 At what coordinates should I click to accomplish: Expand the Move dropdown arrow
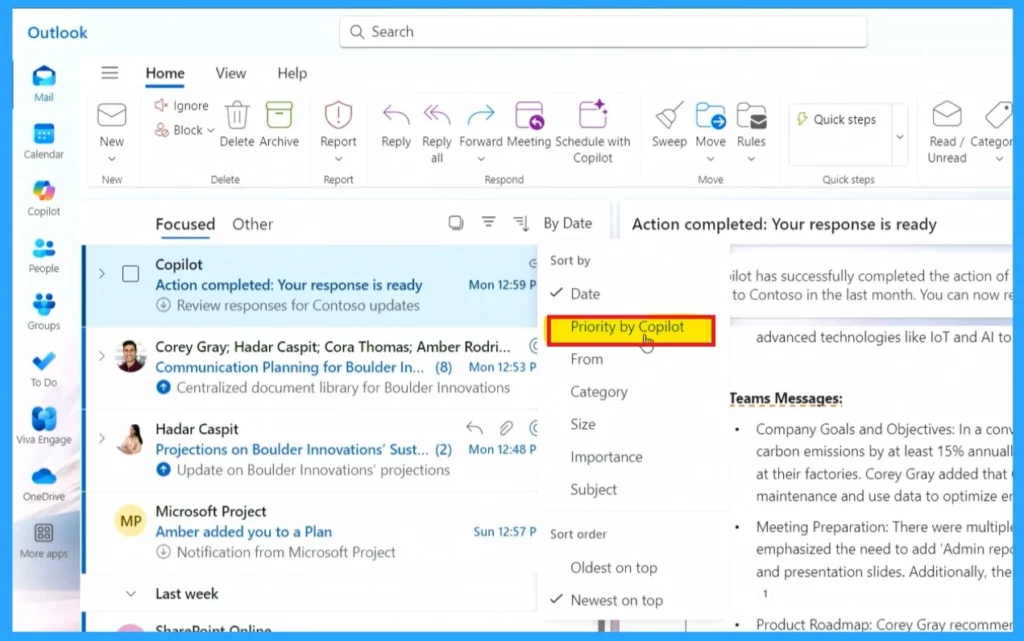[x=711, y=159]
